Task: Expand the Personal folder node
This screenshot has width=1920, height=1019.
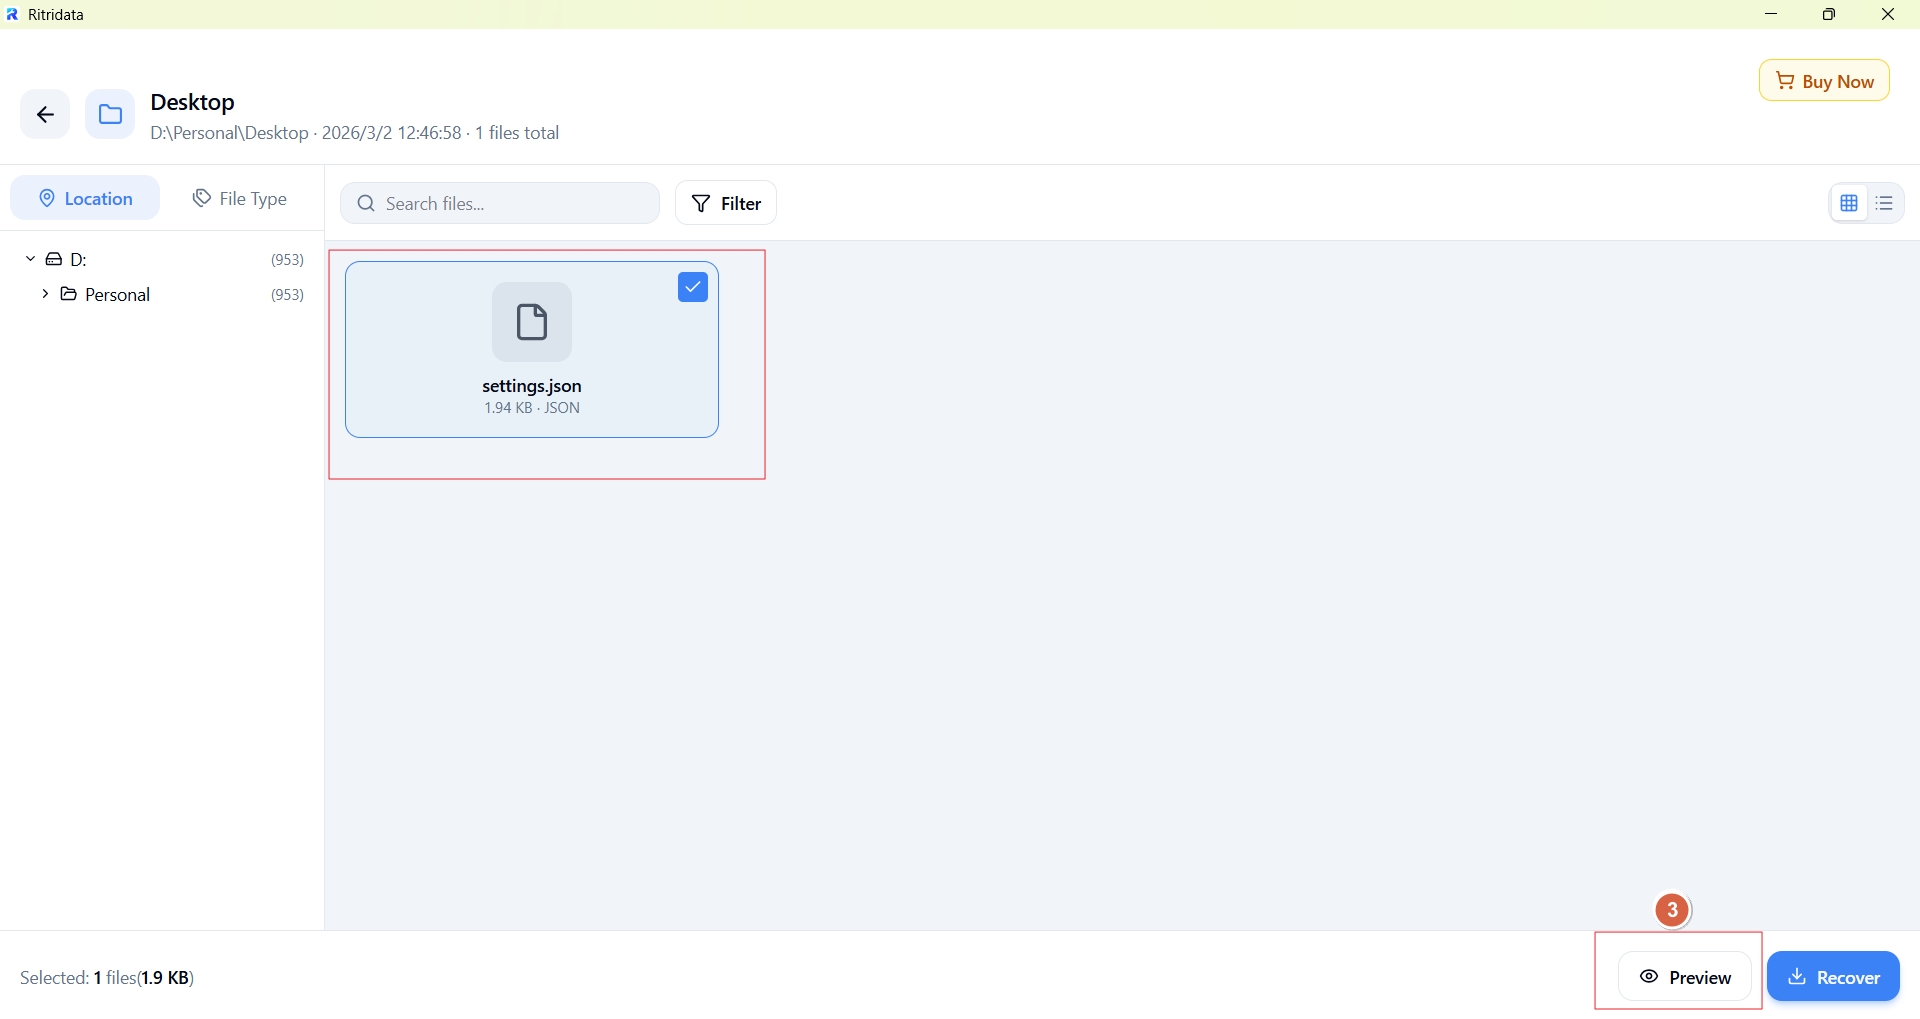Action: 45,295
